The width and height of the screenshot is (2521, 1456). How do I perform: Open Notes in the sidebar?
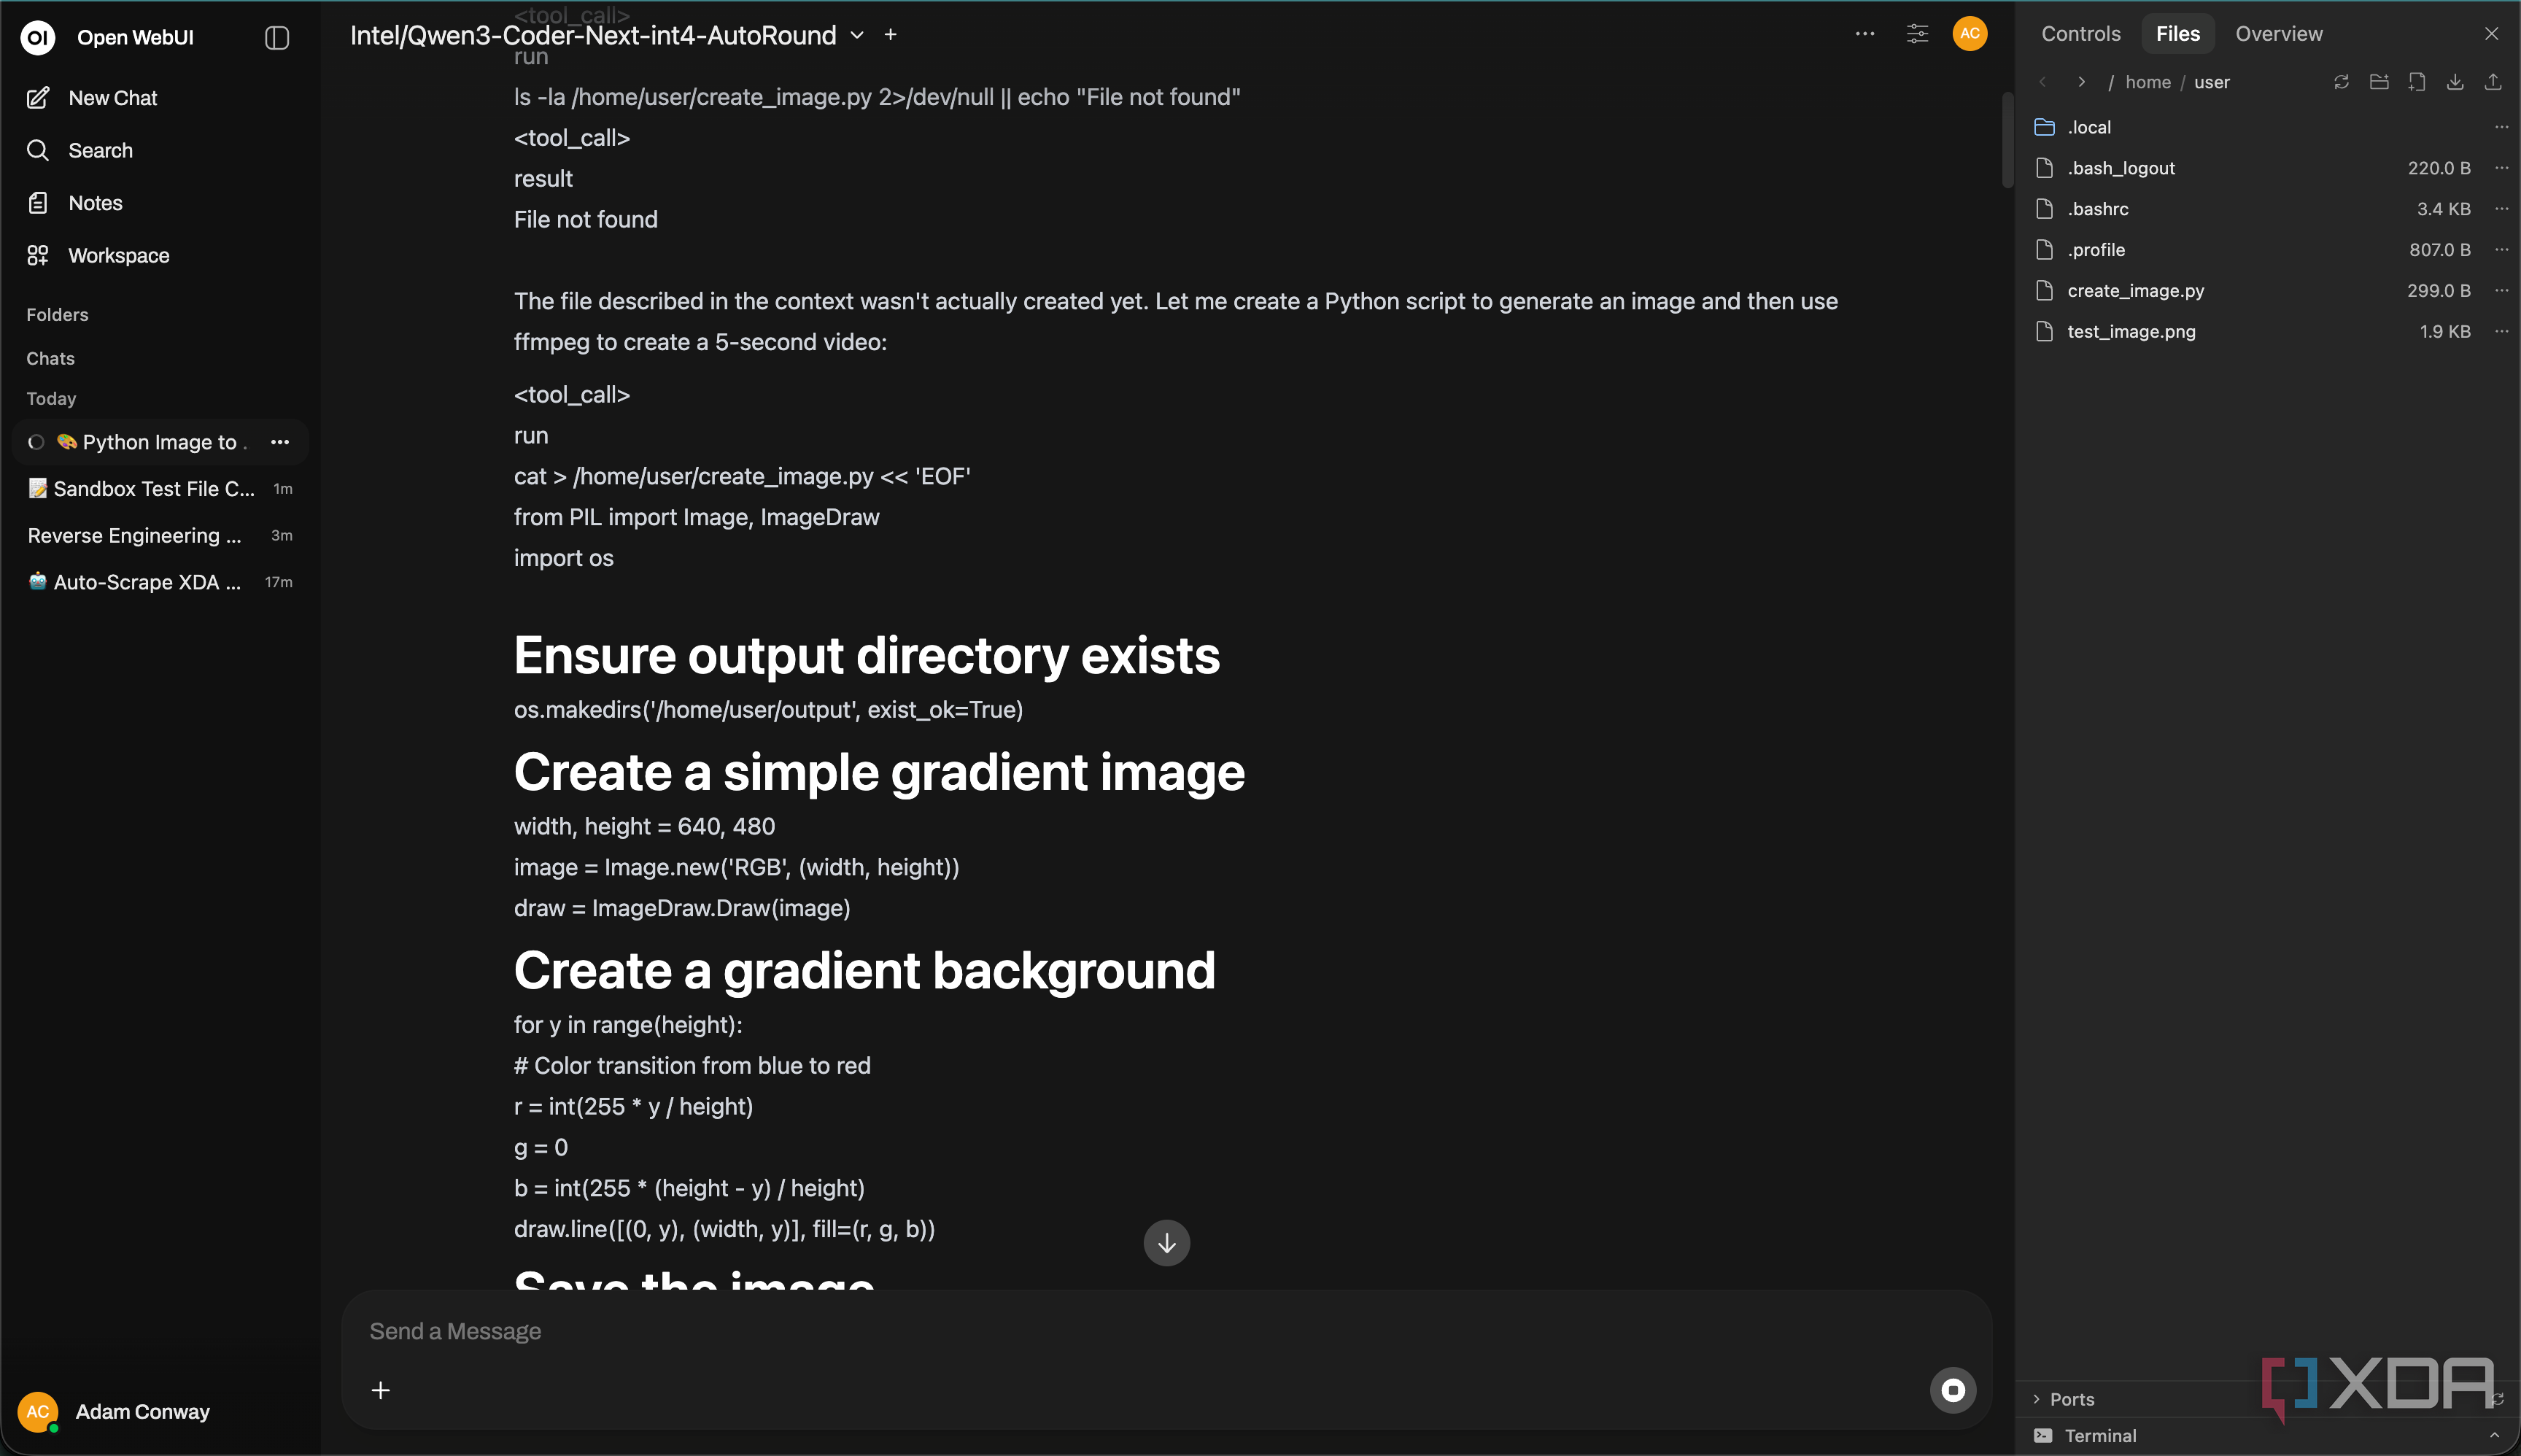click(160, 203)
